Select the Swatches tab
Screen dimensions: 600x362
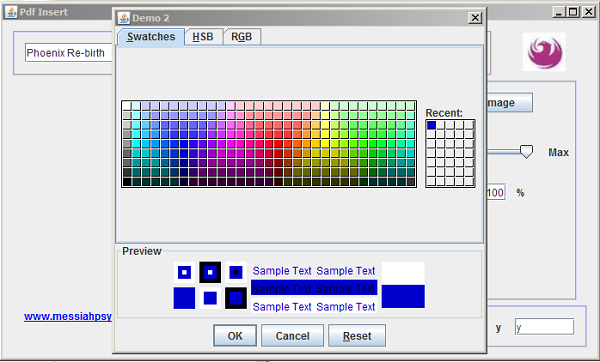[151, 37]
